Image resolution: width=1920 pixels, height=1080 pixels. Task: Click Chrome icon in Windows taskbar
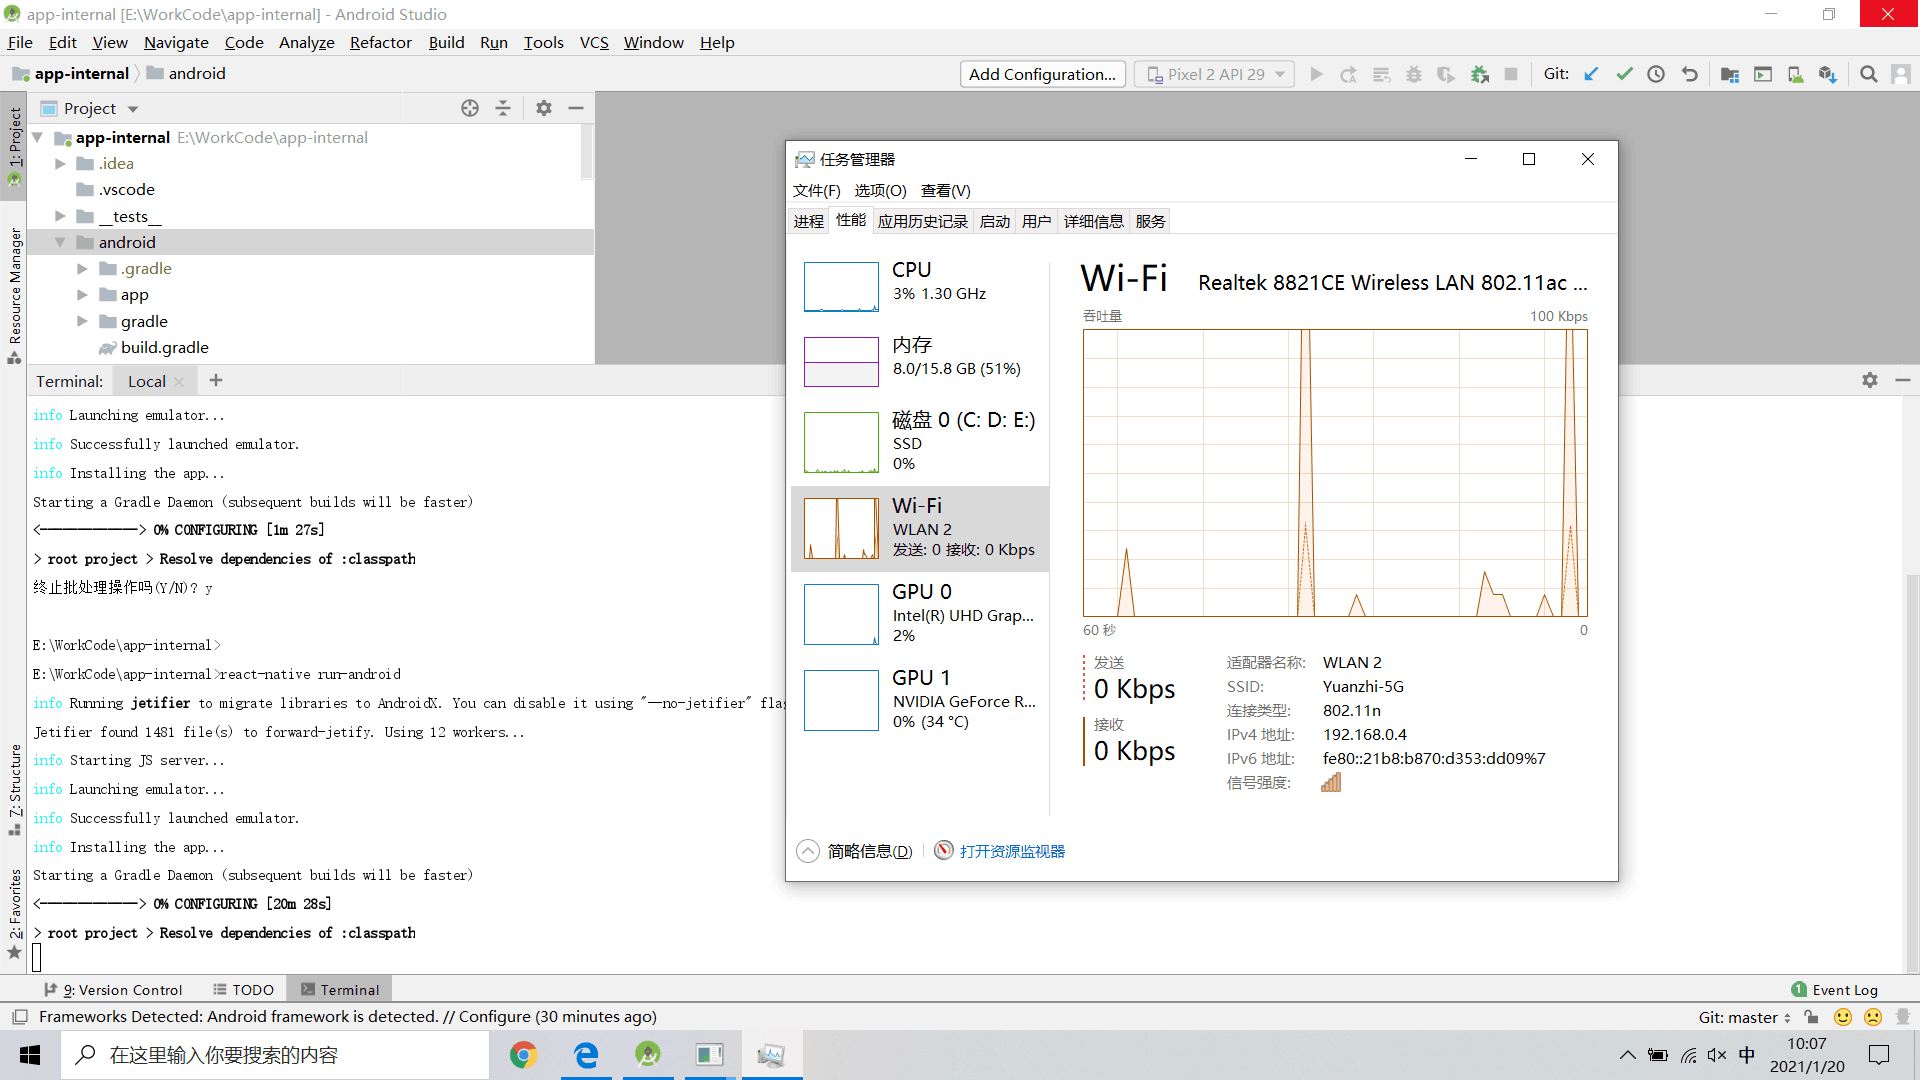523,1055
